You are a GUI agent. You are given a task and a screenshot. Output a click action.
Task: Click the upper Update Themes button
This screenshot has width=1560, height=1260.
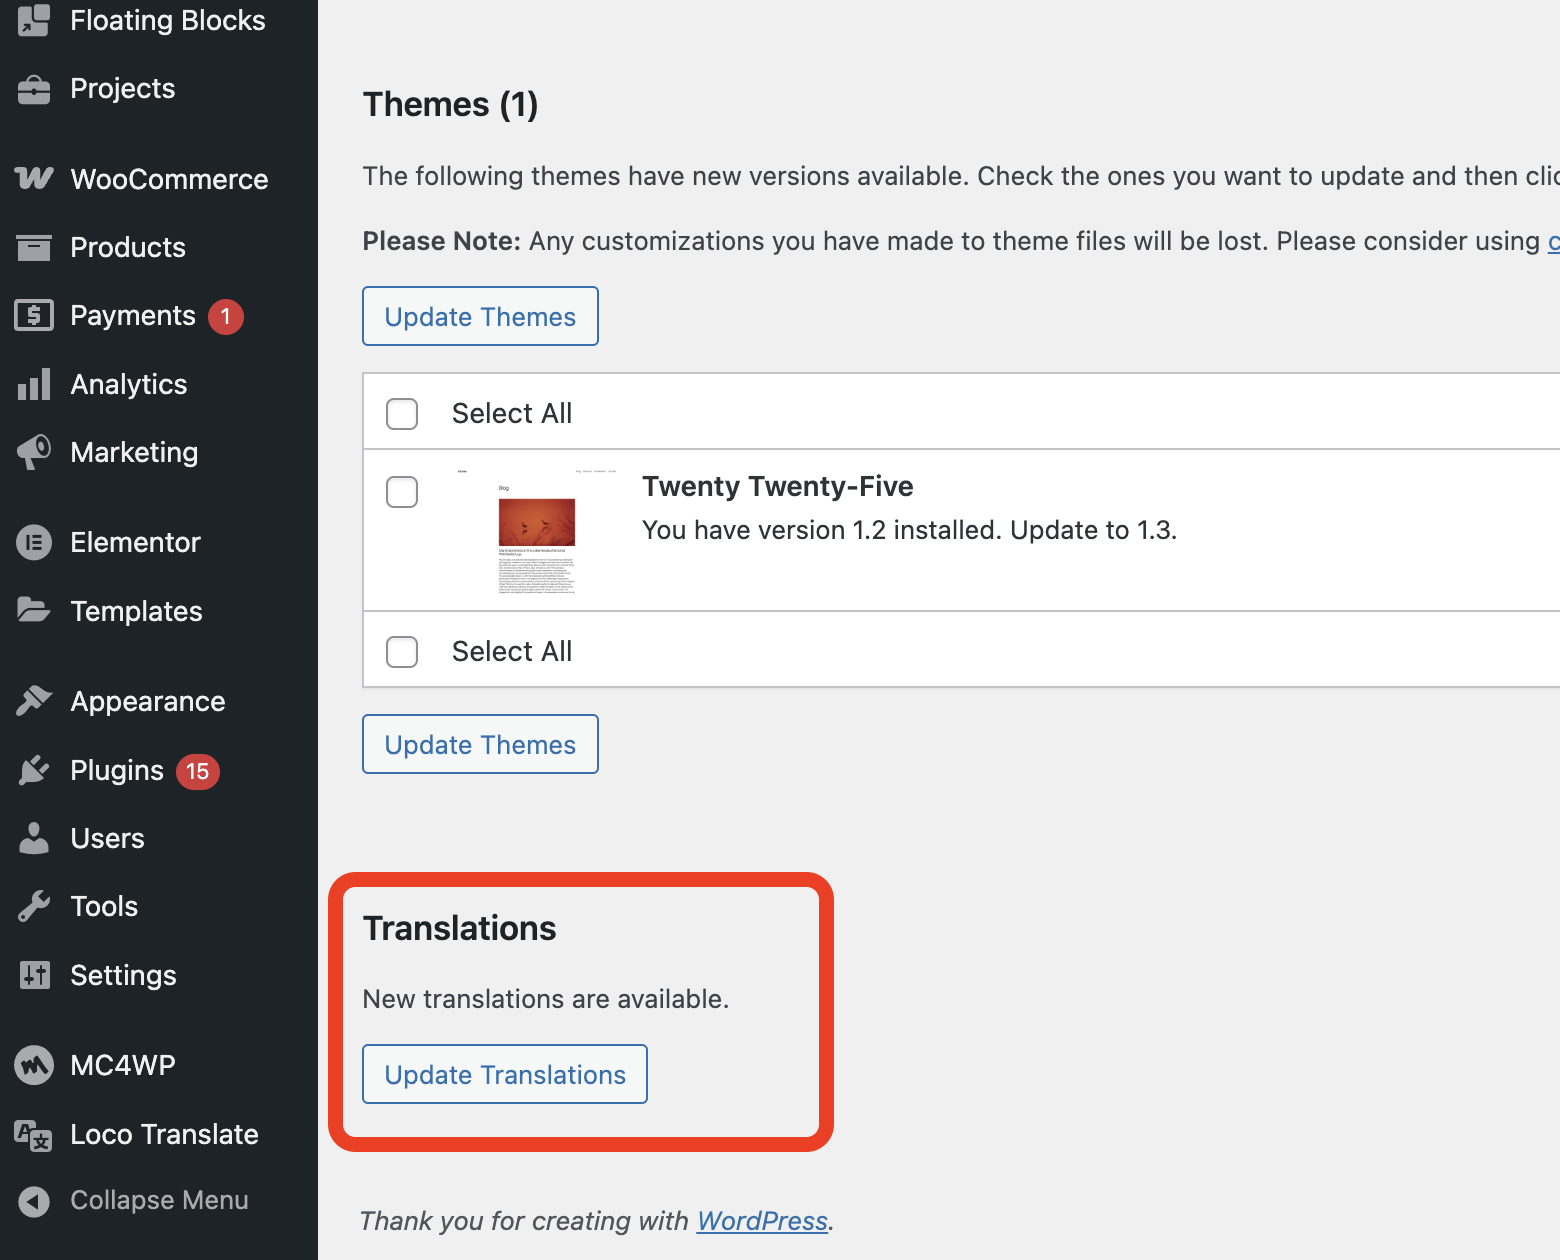click(x=480, y=317)
